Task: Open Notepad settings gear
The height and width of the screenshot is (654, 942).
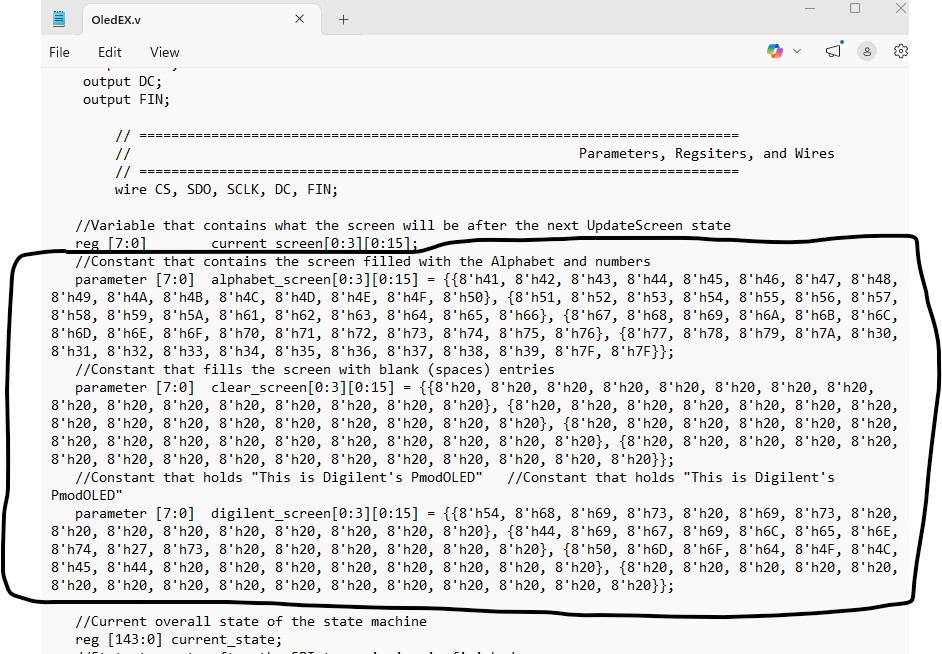Action: [x=900, y=51]
